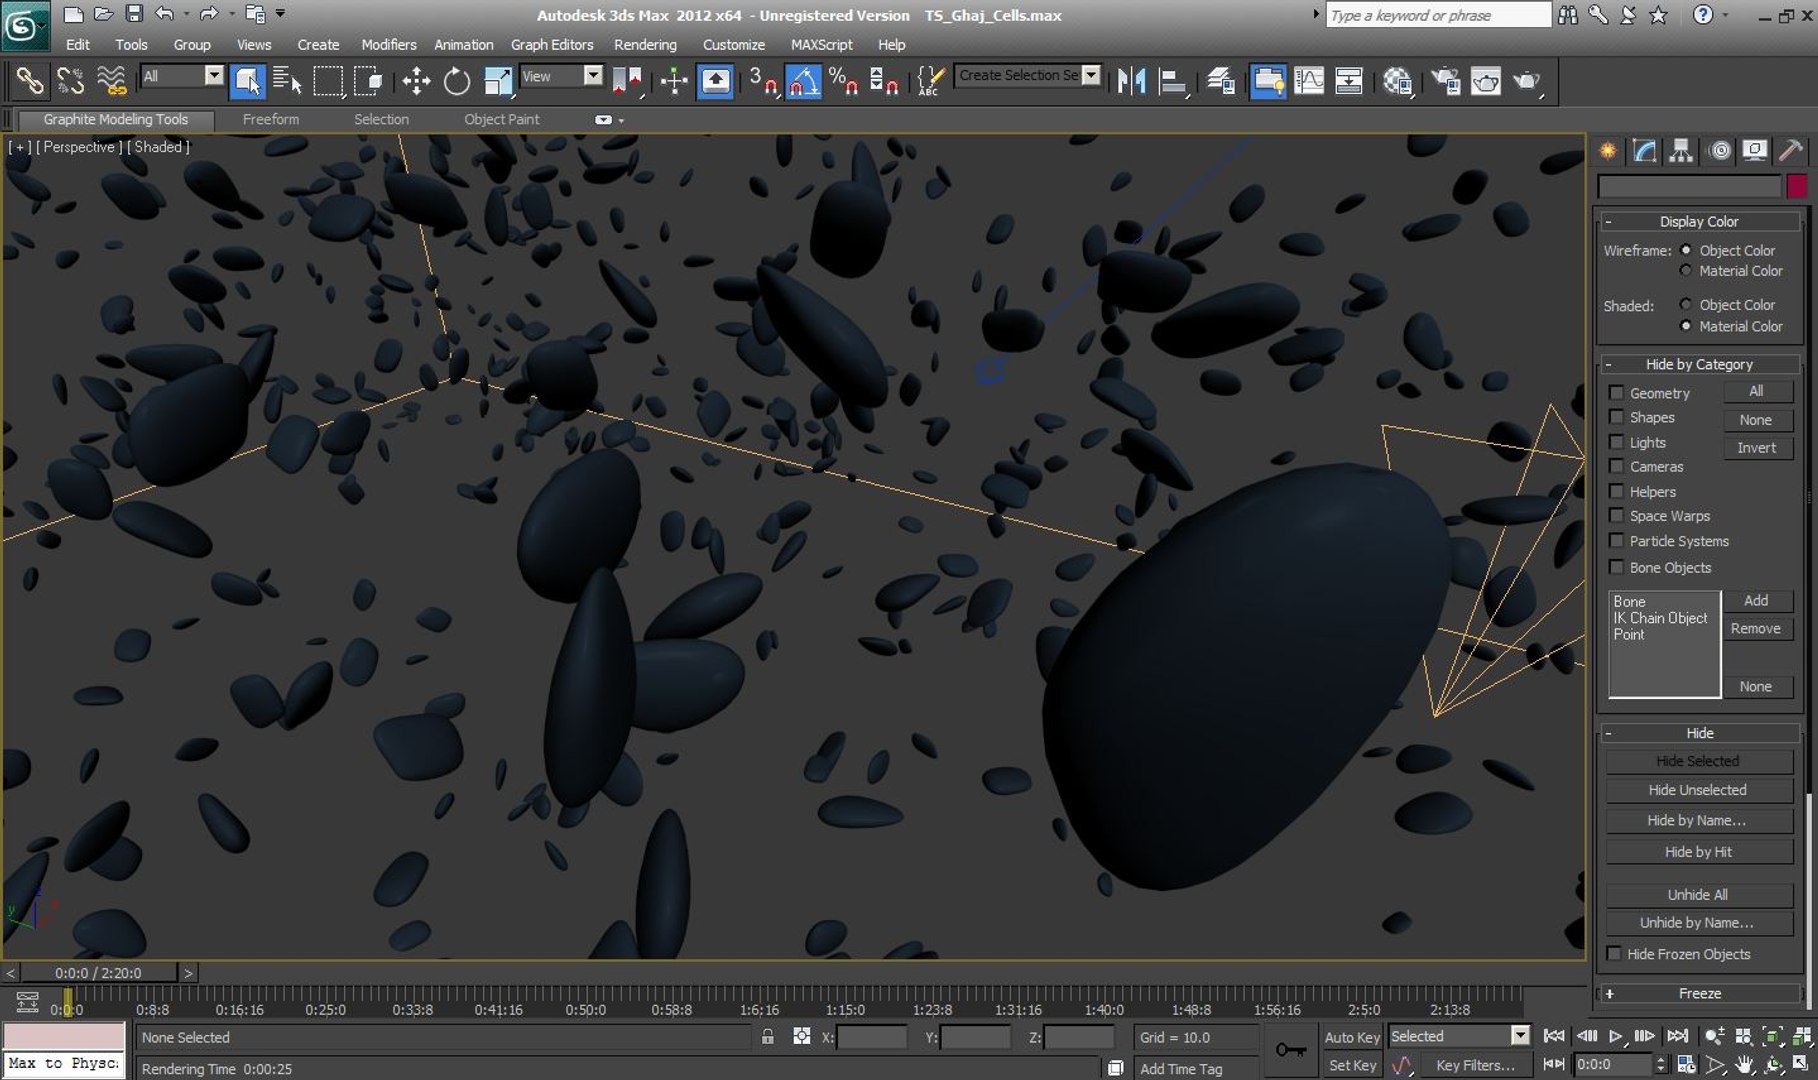Image resolution: width=1818 pixels, height=1080 pixels.
Task: Click the Hide Unselected button
Action: click(x=1698, y=790)
